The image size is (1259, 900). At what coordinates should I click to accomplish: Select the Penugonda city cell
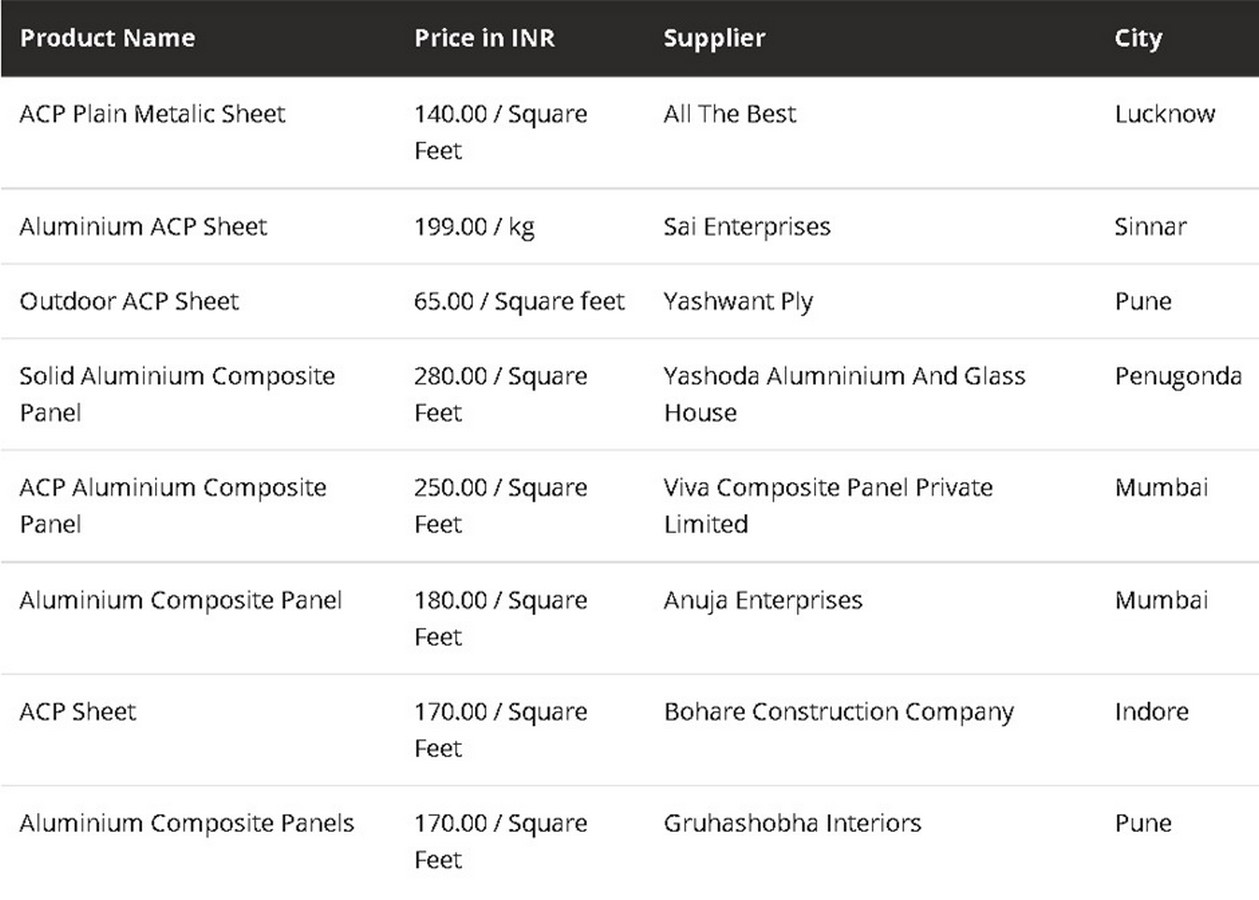[x=1178, y=377]
